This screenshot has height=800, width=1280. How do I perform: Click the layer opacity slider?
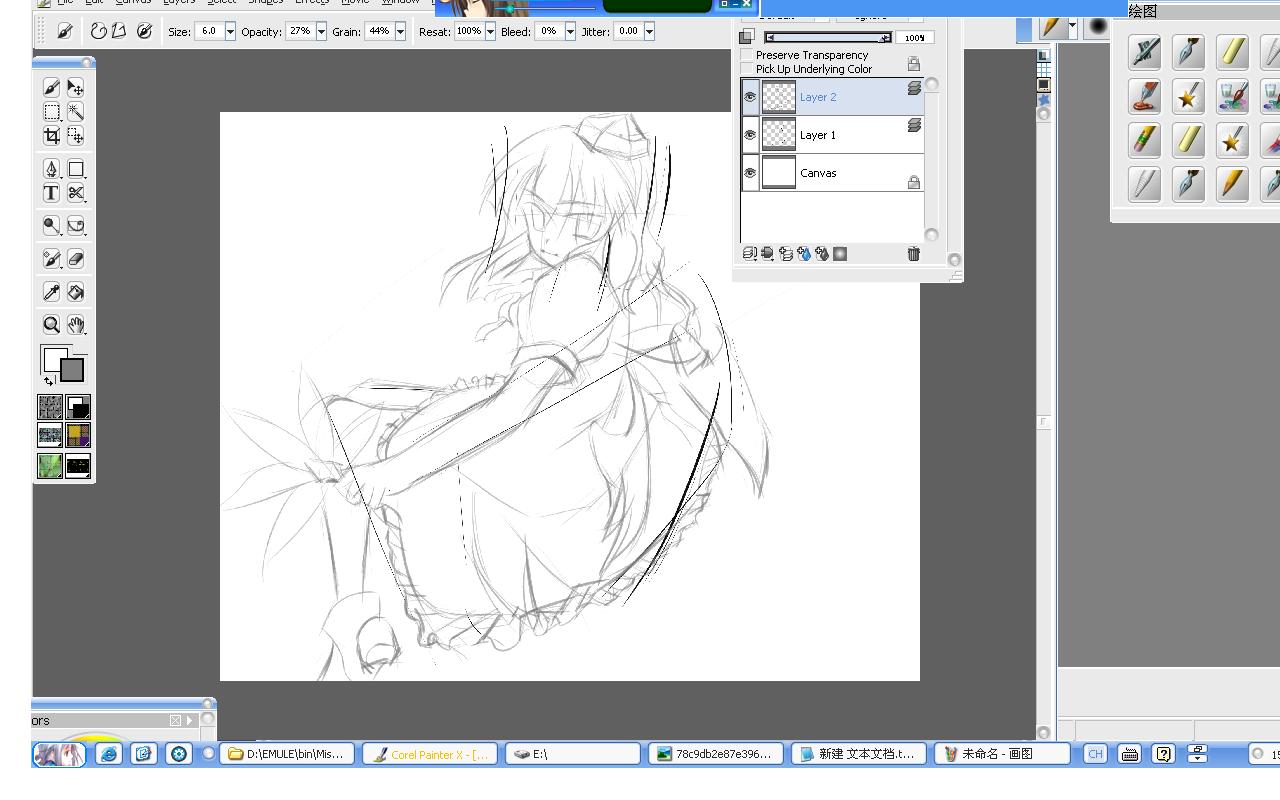pos(828,38)
